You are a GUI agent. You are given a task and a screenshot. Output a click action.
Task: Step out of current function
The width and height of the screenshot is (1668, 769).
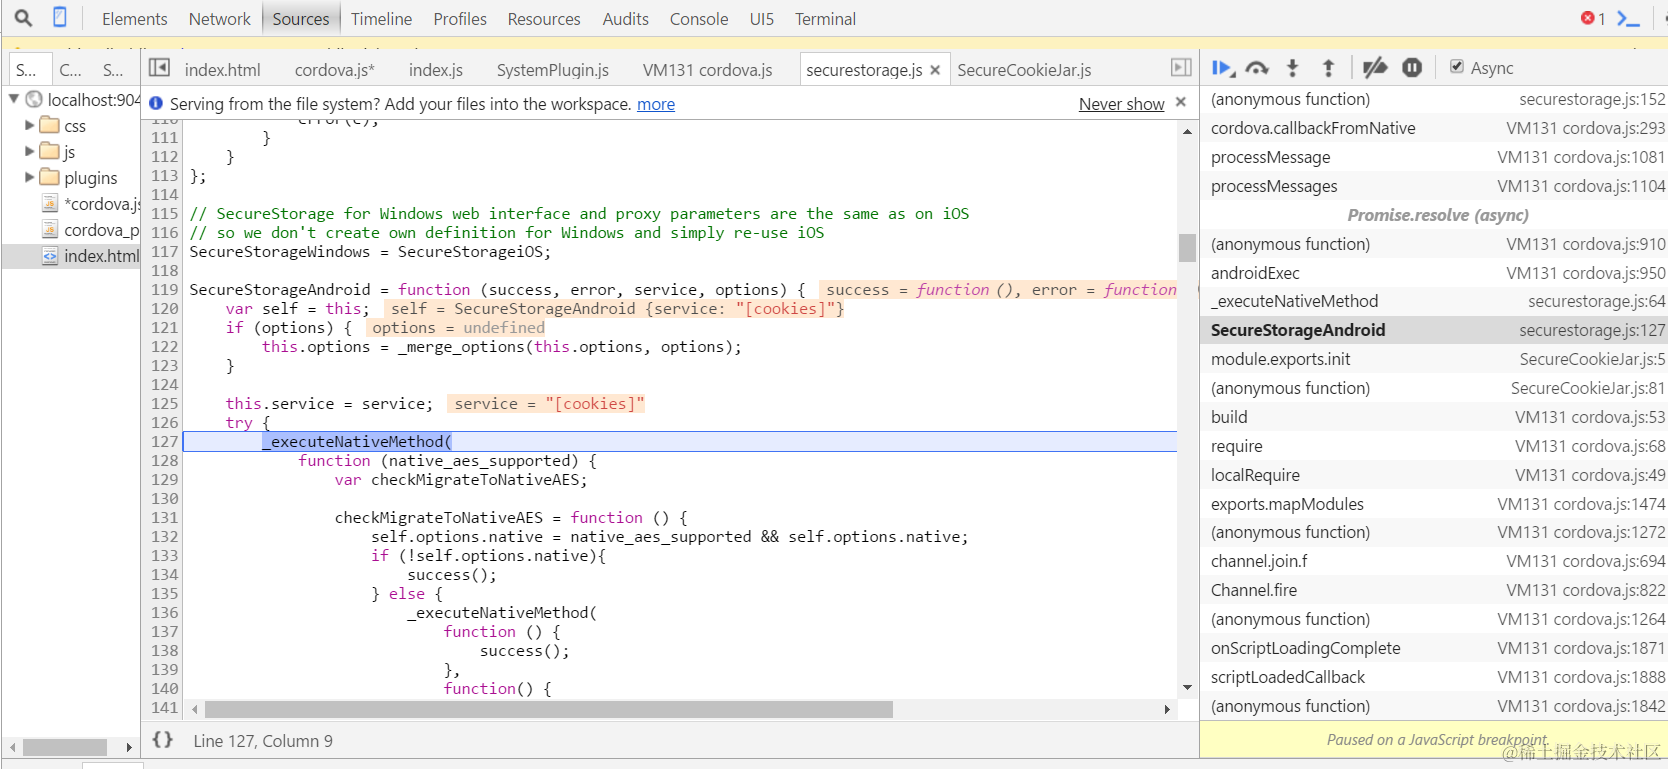[x=1328, y=68]
